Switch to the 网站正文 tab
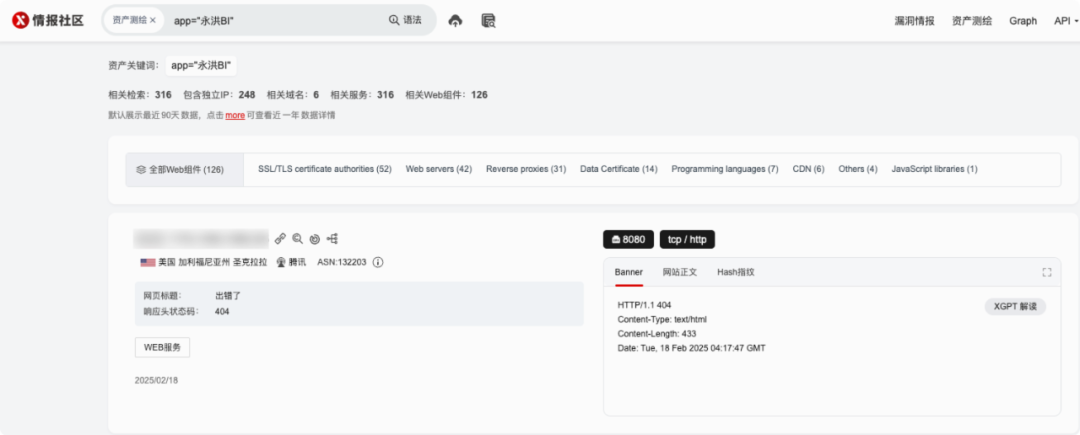Screen dimensions: 1080x435 coord(680,273)
